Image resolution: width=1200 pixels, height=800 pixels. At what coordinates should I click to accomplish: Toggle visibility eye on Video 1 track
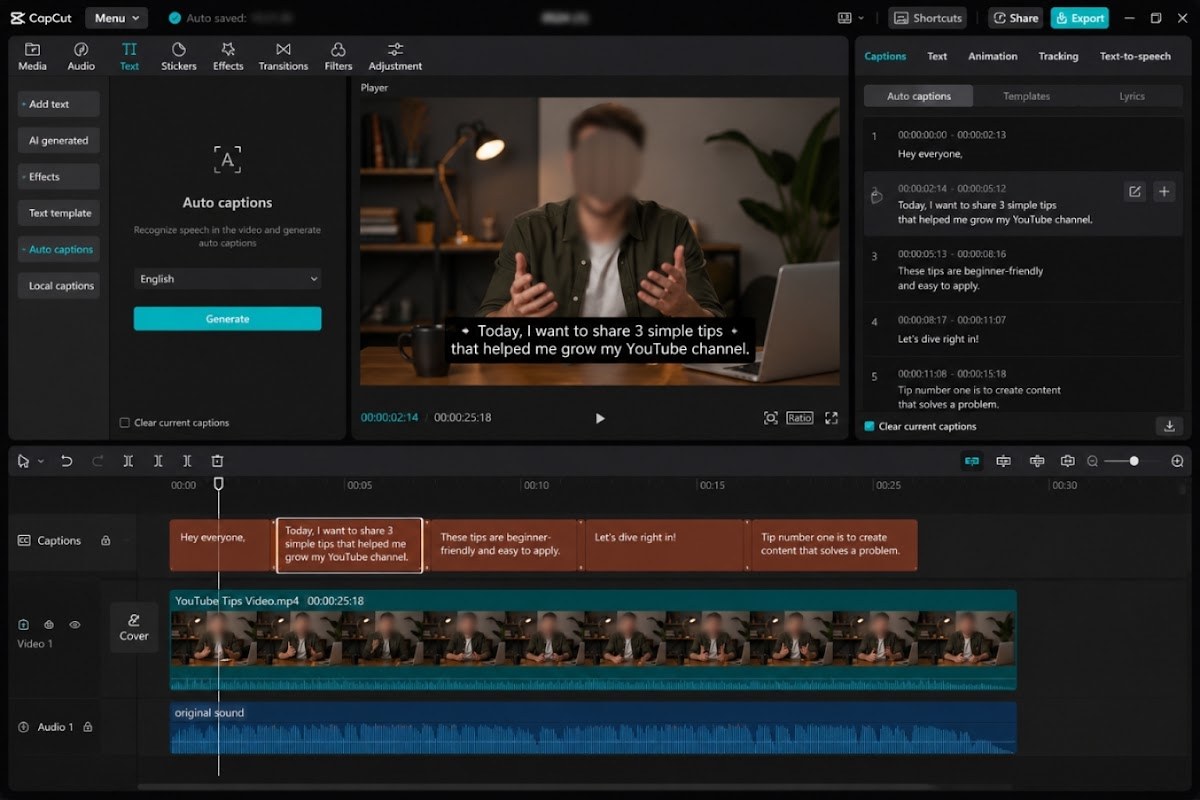[74, 625]
